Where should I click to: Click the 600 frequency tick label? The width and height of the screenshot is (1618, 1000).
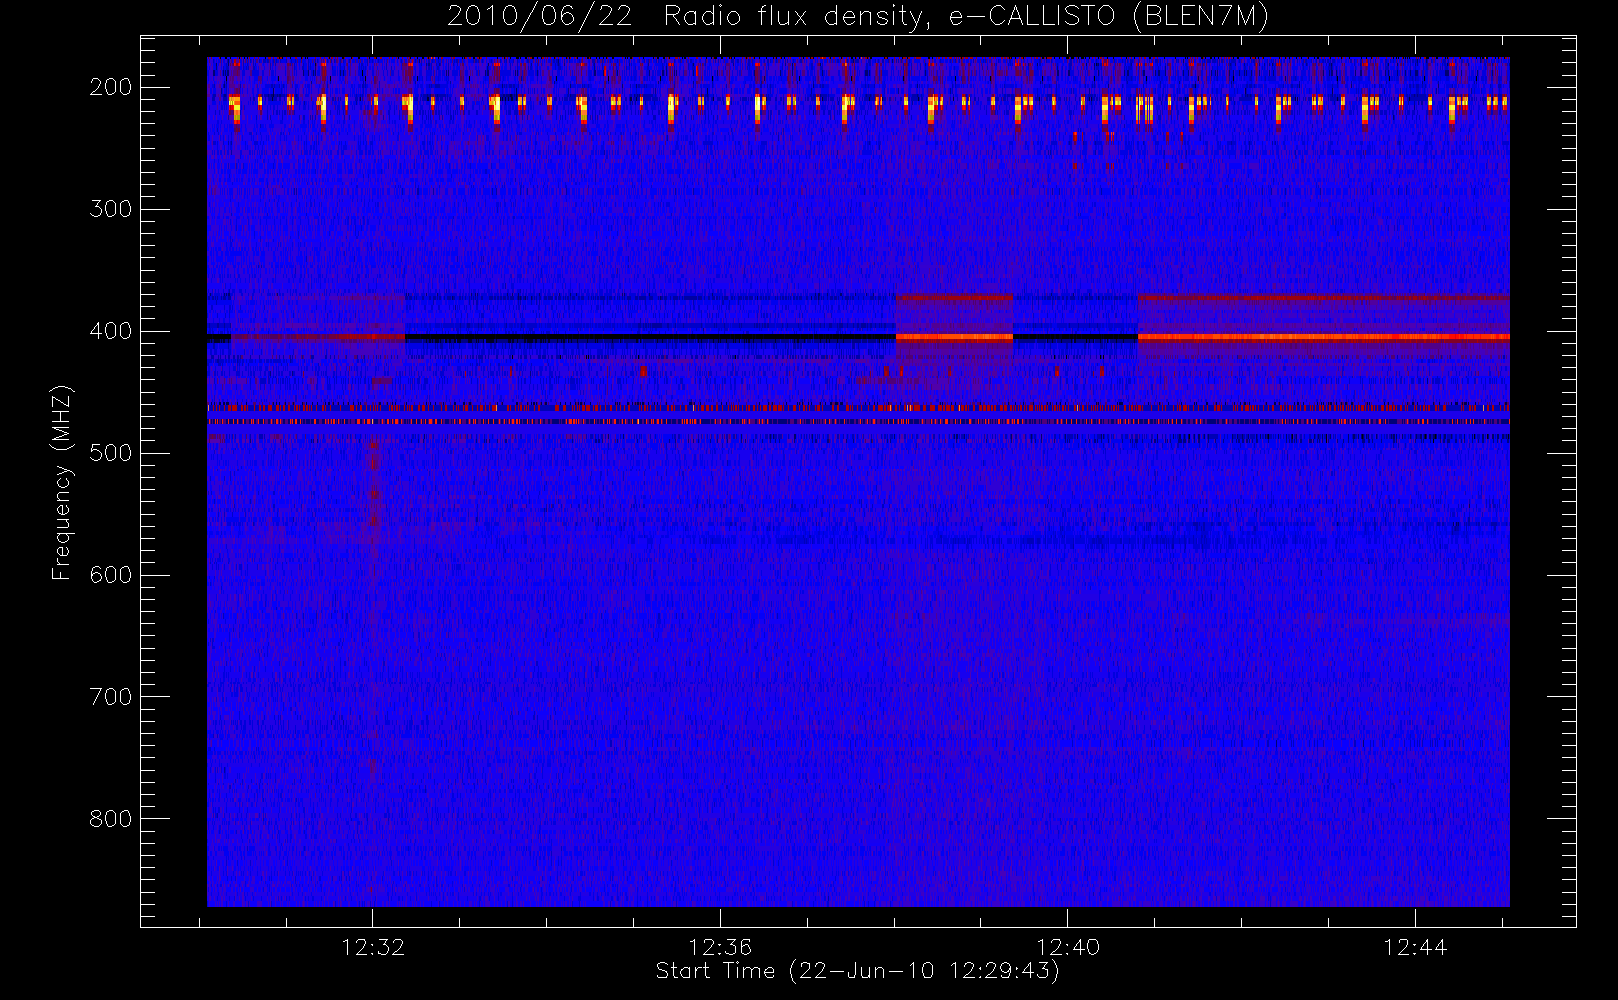click(111, 575)
